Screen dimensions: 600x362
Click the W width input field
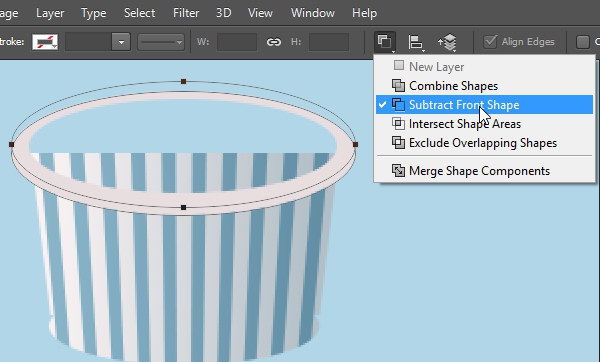coord(237,42)
